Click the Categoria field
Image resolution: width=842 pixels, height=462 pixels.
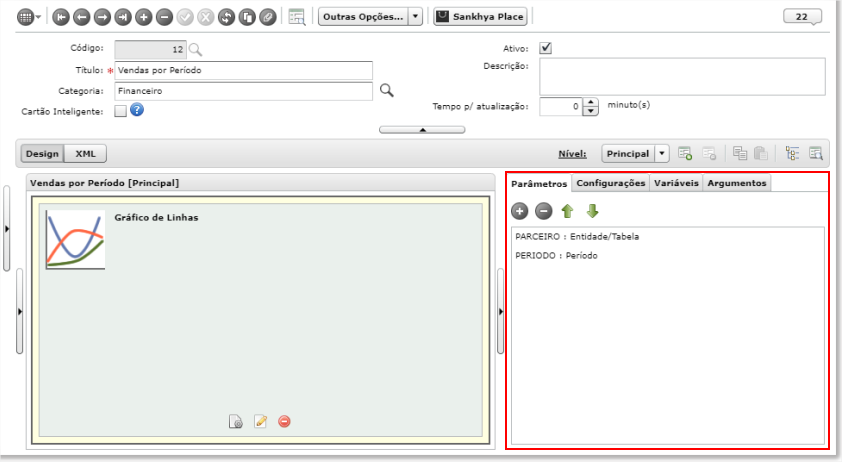tap(243, 91)
